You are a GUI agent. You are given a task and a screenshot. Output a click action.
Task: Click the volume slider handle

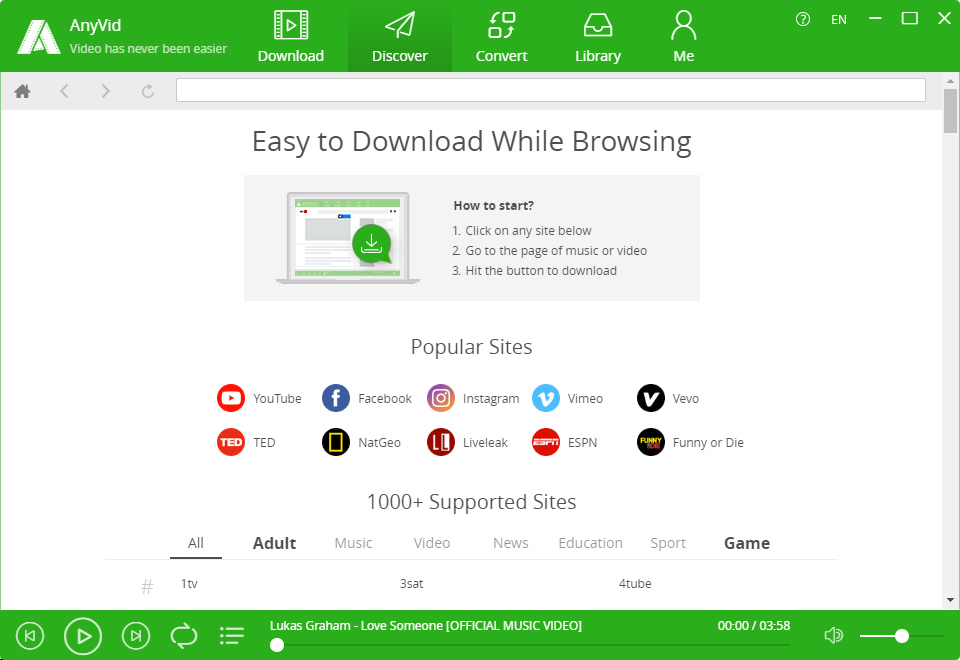pyautogui.click(x=901, y=636)
